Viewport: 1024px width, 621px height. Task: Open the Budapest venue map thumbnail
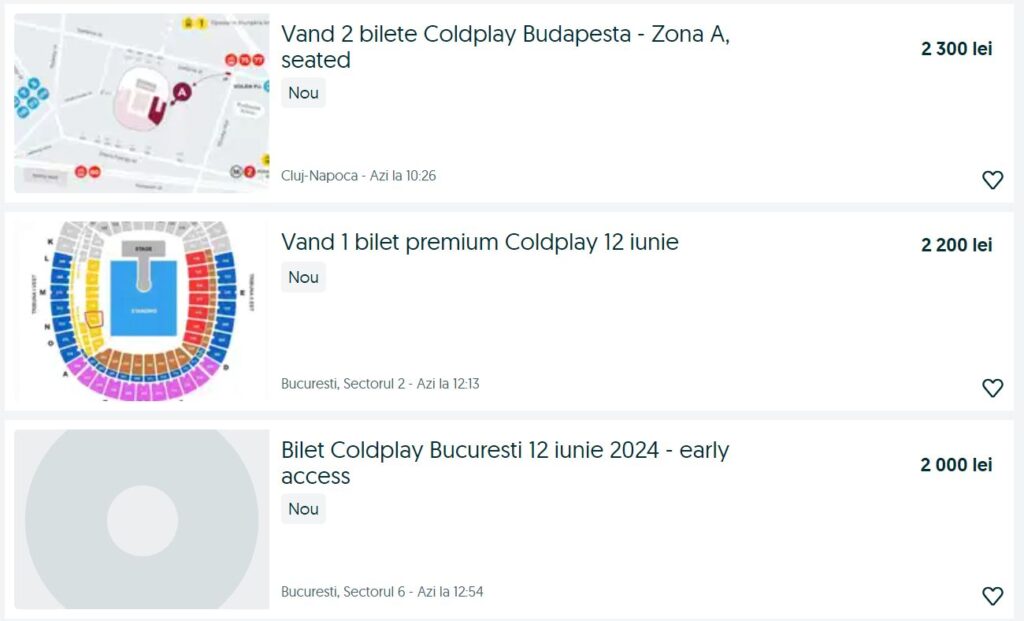click(142, 103)
